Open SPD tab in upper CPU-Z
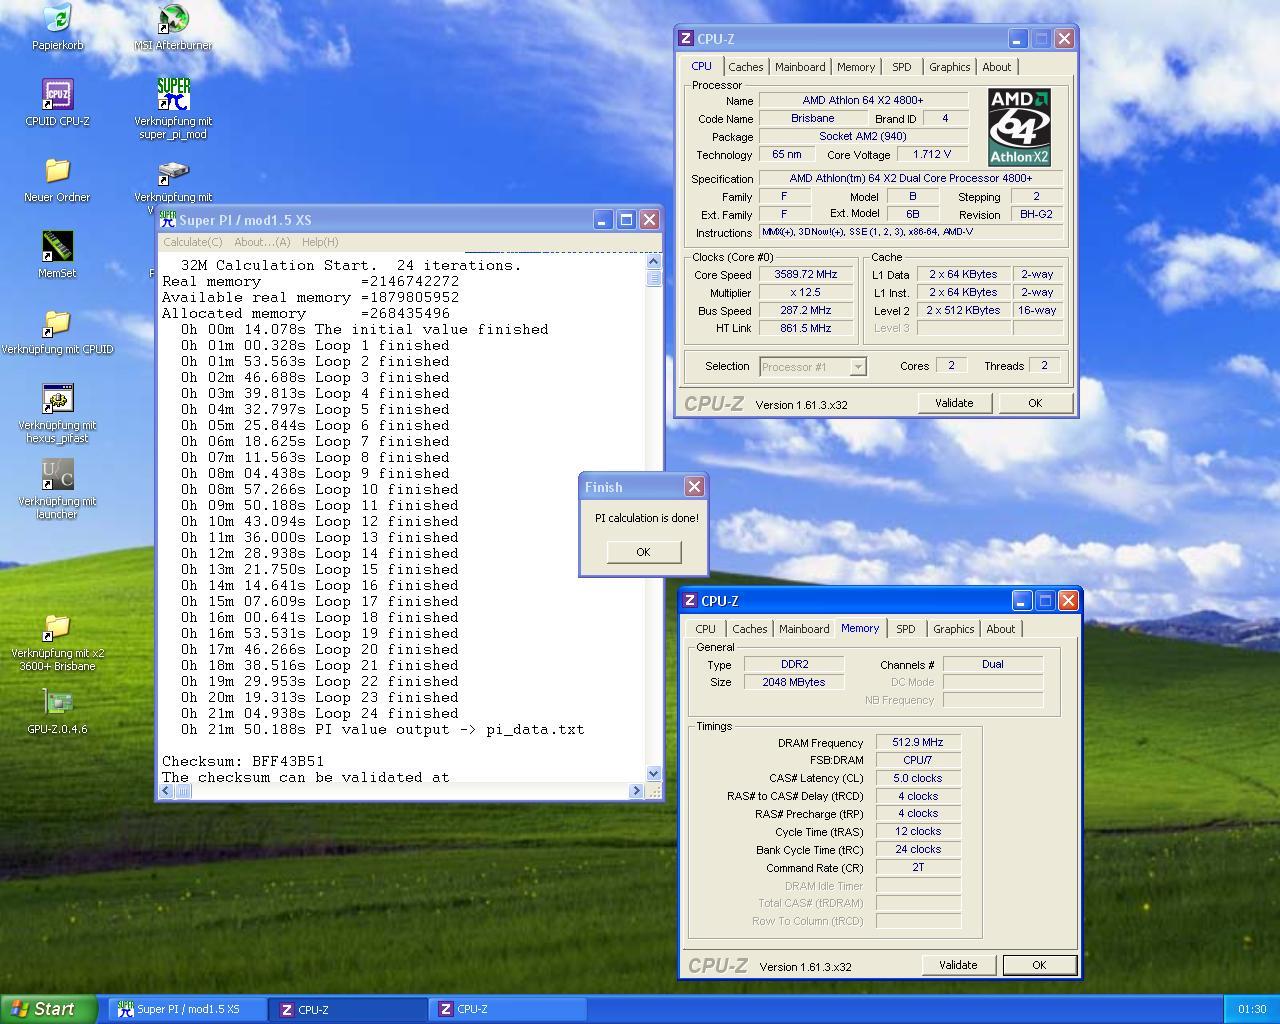This screenshot has width=1280, height=1024. pyautogui.click(x=902, y=67)
